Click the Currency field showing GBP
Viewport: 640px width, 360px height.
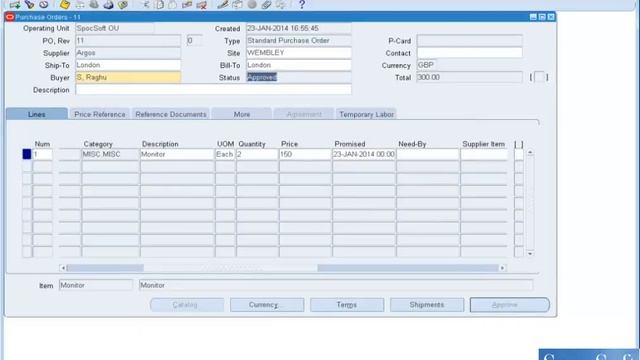click(x=427, y=65)
